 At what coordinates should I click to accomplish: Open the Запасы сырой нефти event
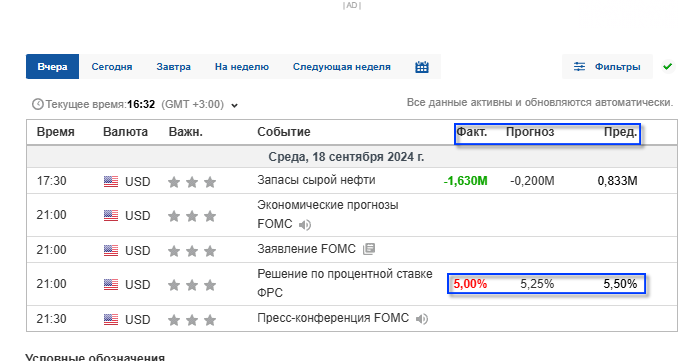click(x=316, y=180)
